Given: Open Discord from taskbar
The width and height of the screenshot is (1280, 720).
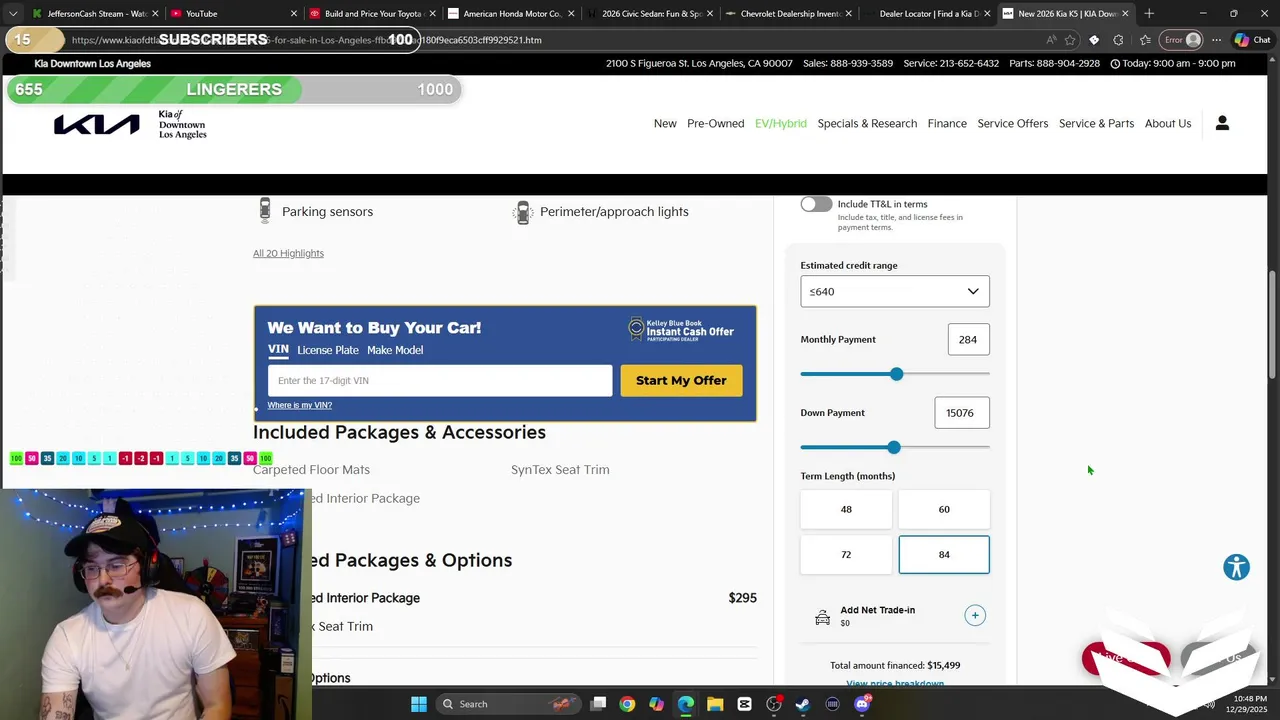Looking at the screenshot, I should click(862, 704).
